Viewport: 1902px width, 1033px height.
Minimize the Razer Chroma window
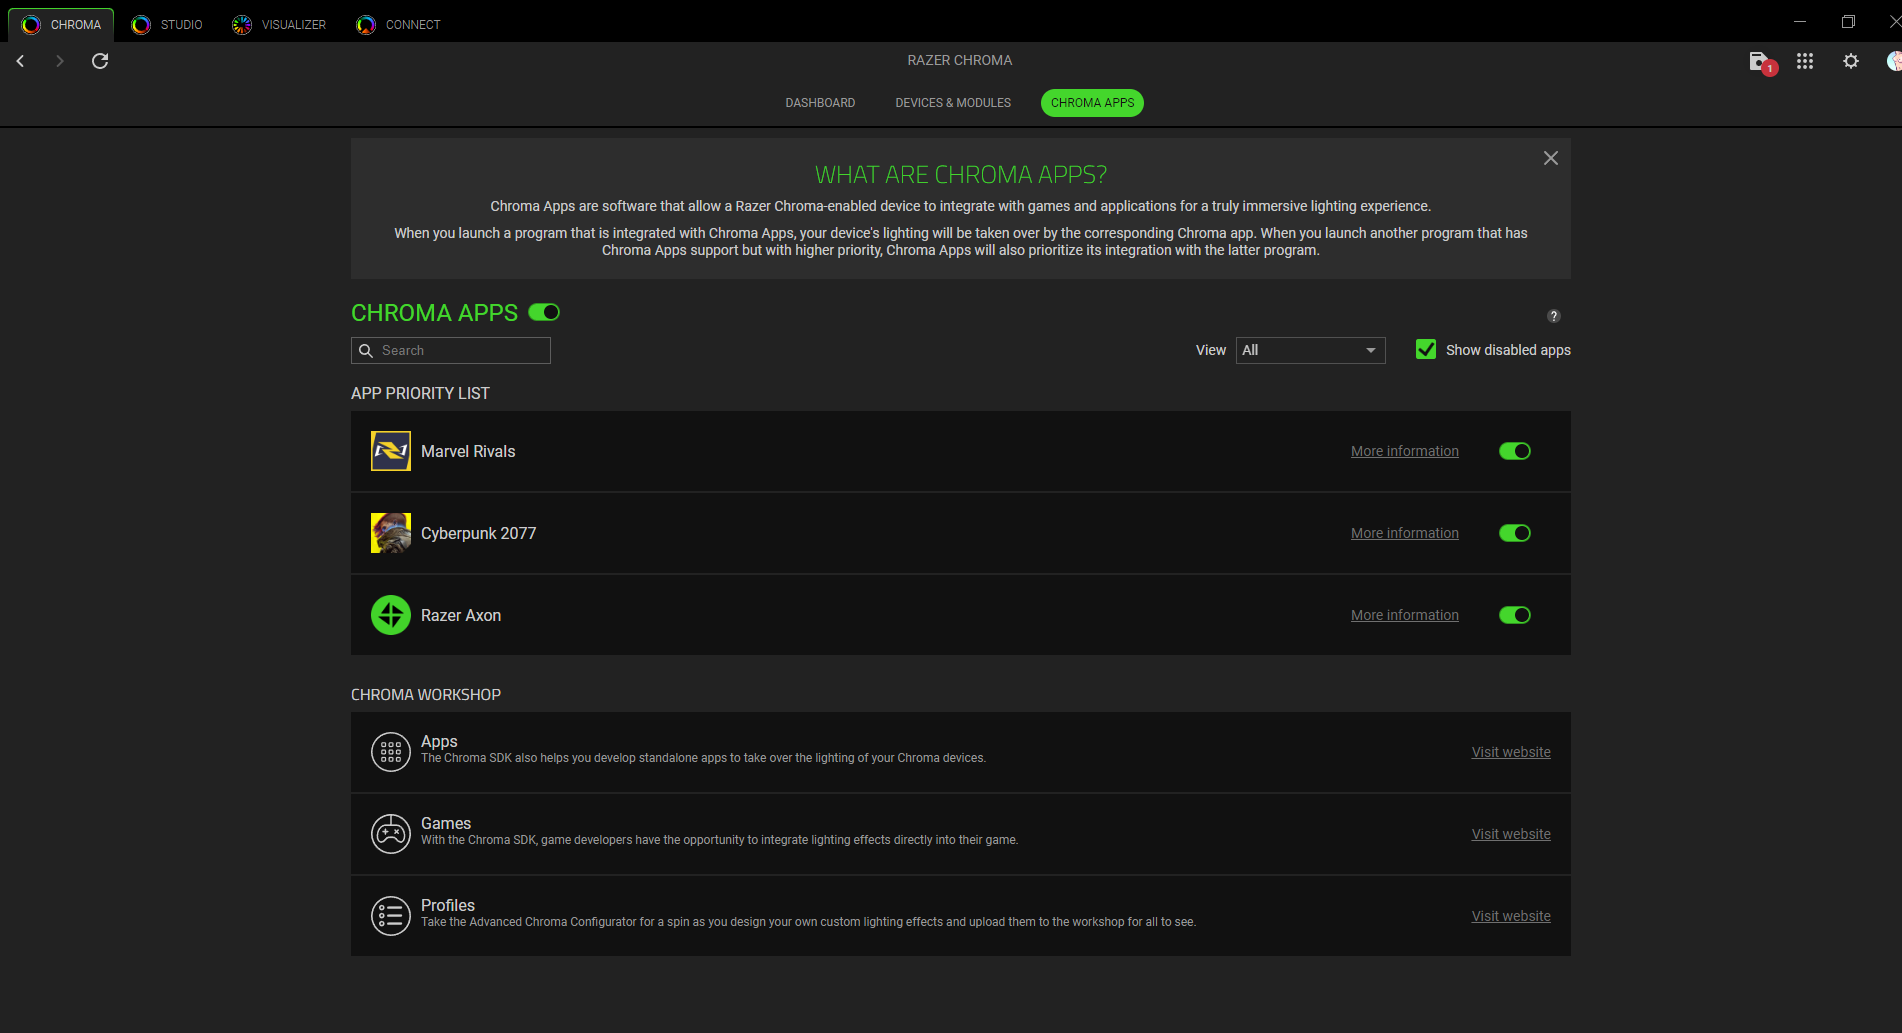click(x=1800, y=21)
